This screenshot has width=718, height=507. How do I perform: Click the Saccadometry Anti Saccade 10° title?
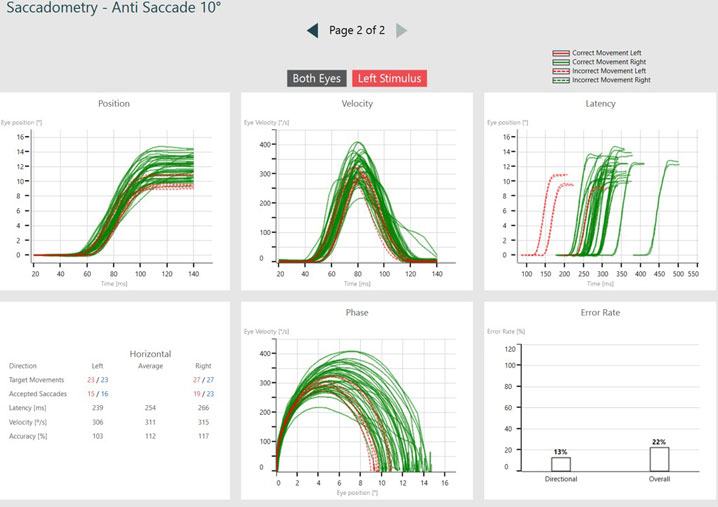tap(113, 9)
